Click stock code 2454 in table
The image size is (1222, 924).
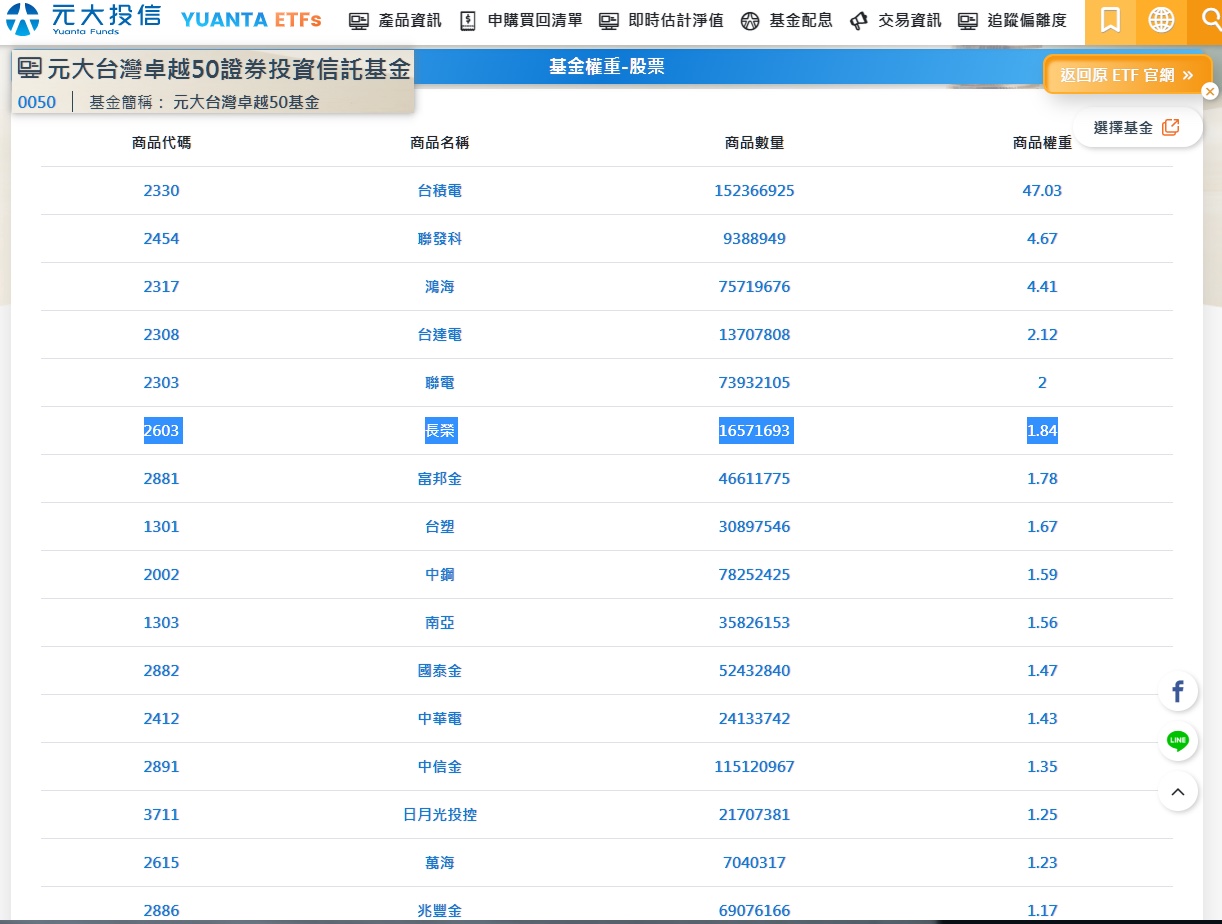[x=161, y=239]
